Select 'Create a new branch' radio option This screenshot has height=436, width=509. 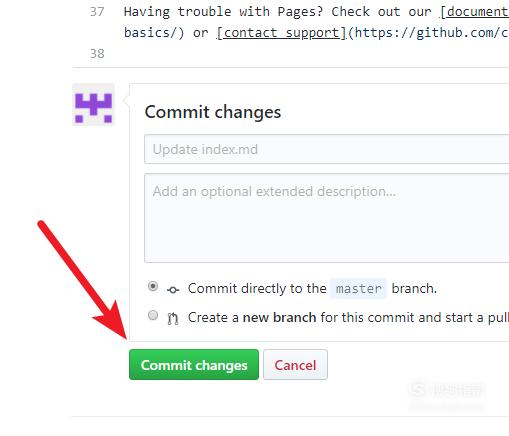[153, 315]
